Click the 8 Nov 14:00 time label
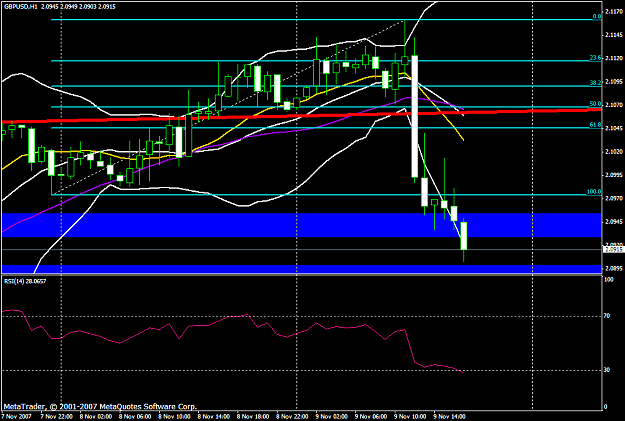The width and height of the screenshot is (625, 421). (x=214, y=417)
